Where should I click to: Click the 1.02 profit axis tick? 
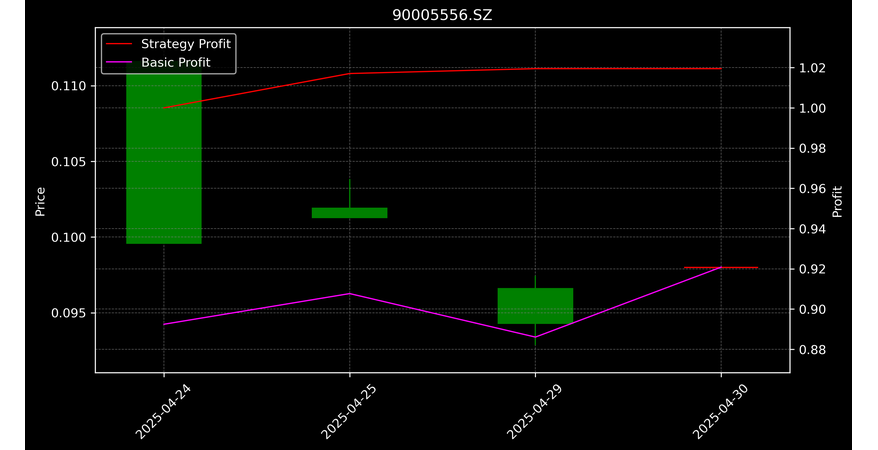[x=811, y=68]
